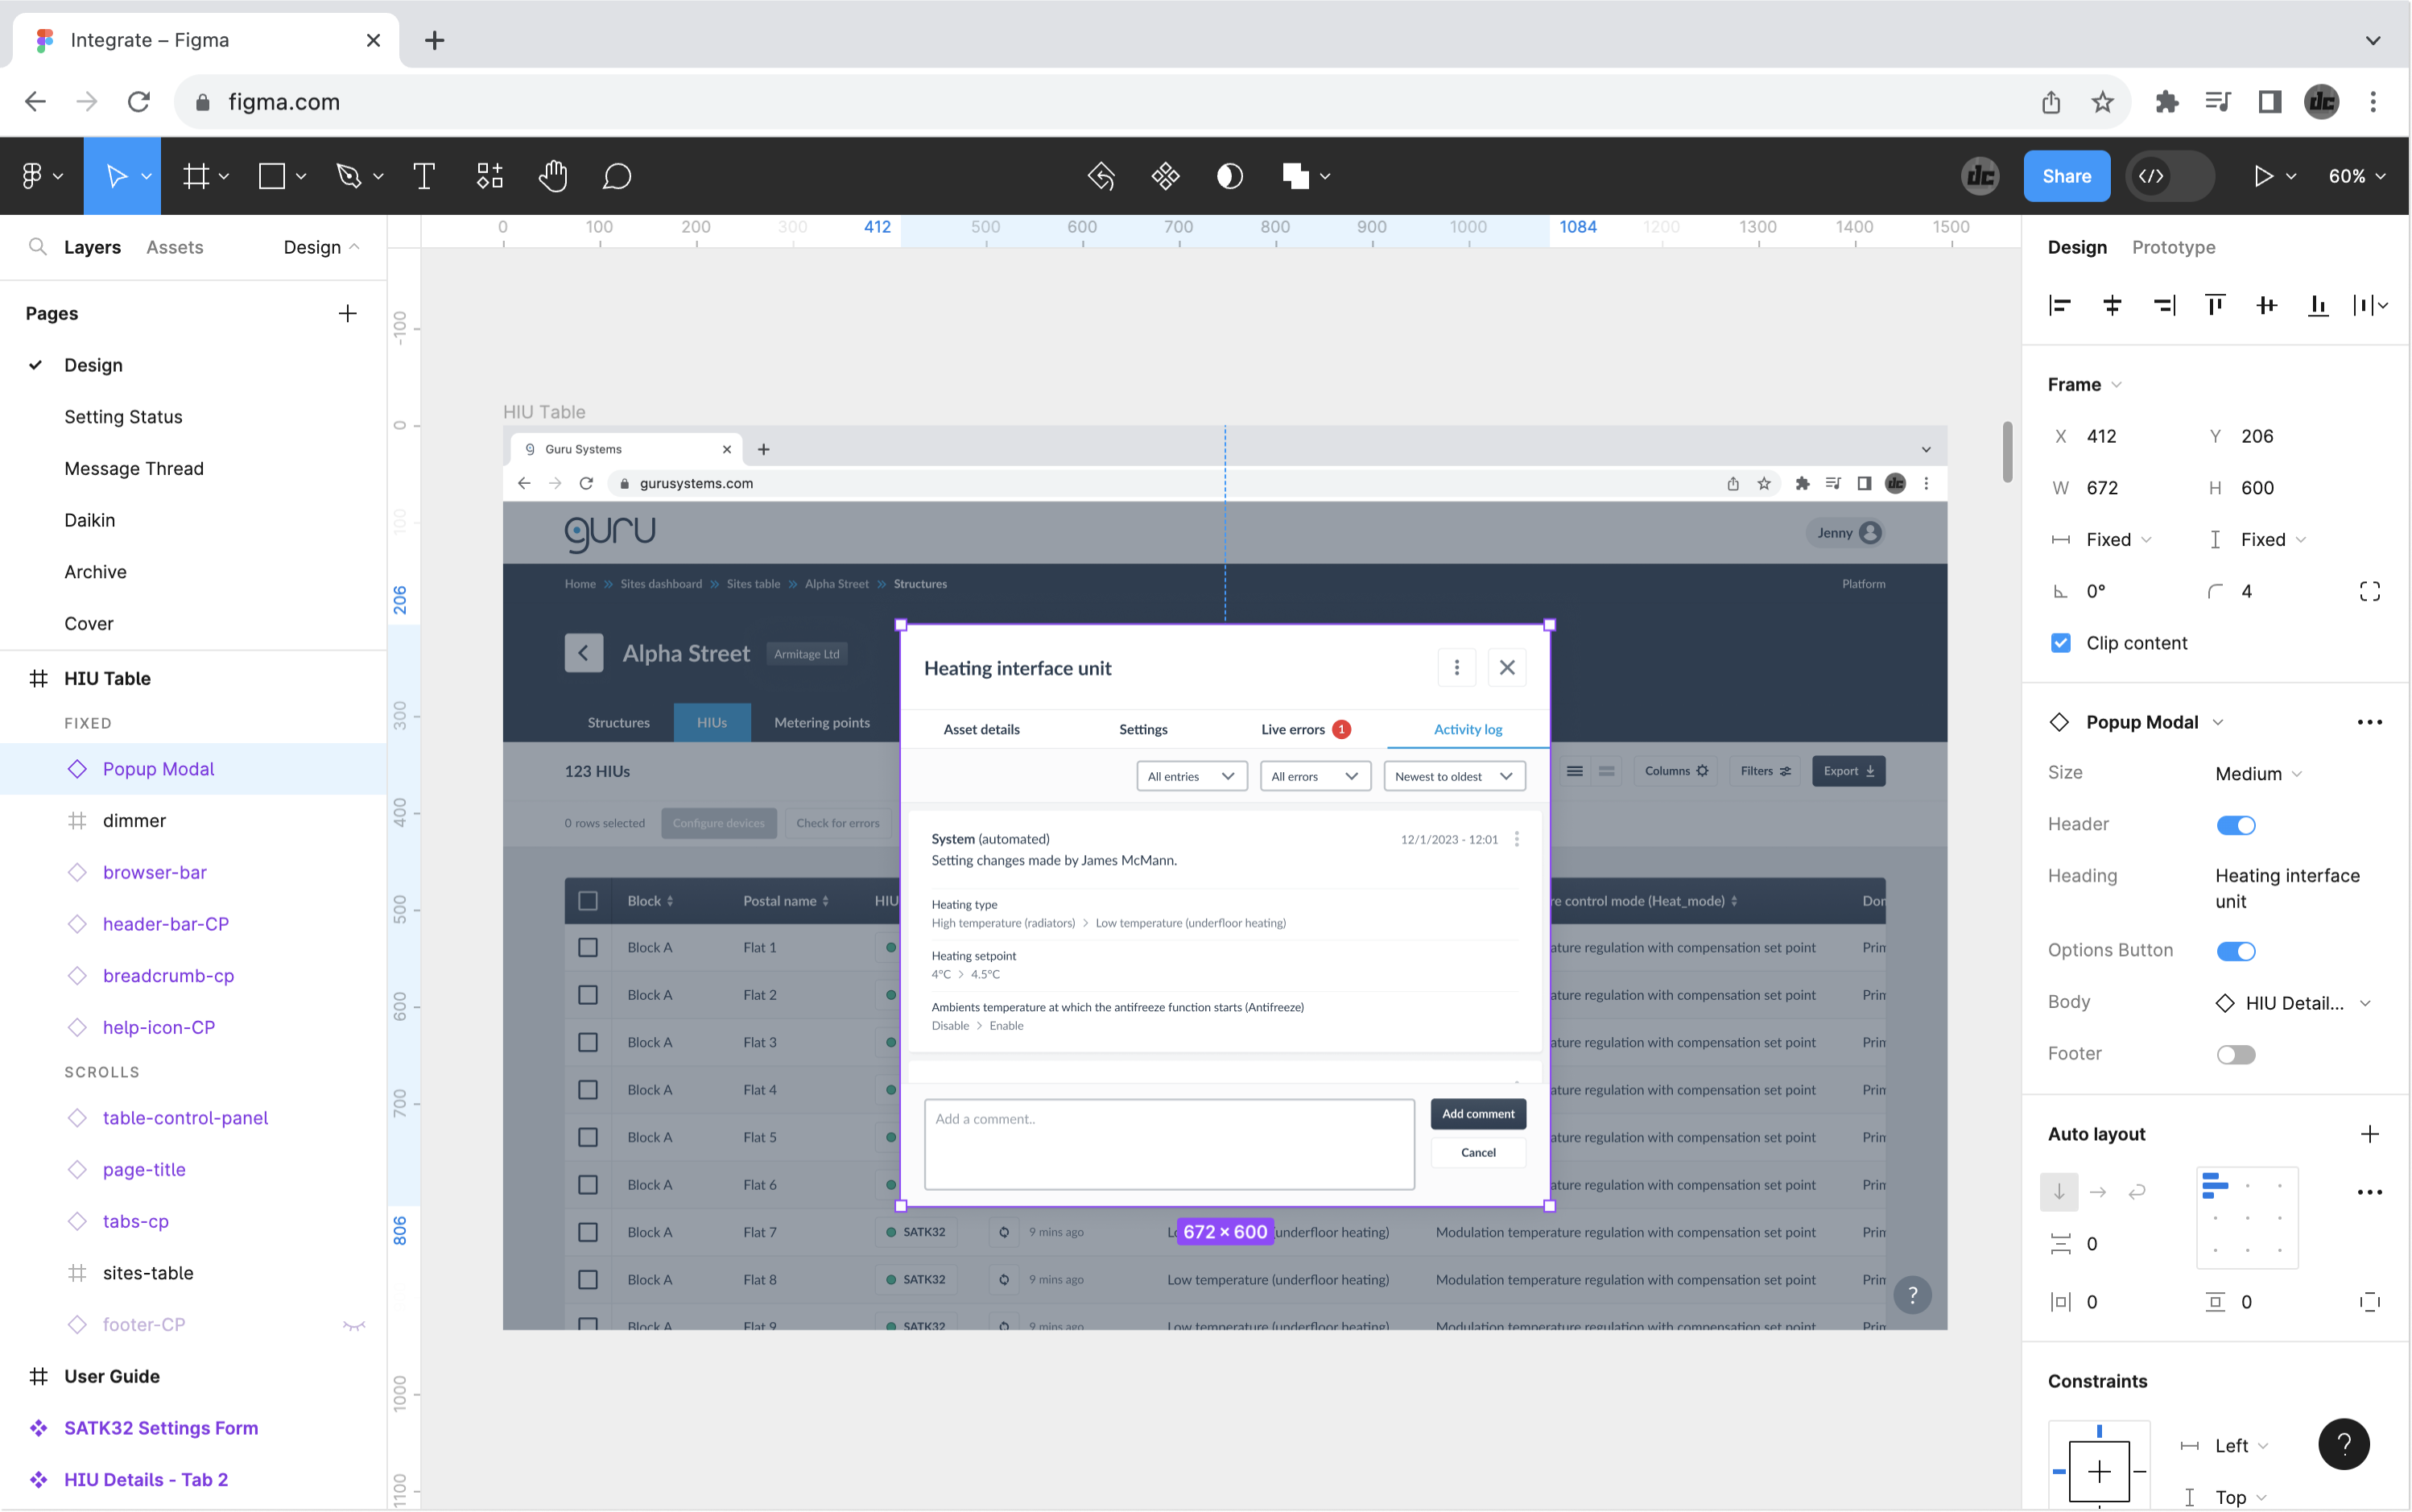Open Popup Modal component options menu
Image resolution: width=2412 pixels, height=1512 pixels.
click(2369, 722)
